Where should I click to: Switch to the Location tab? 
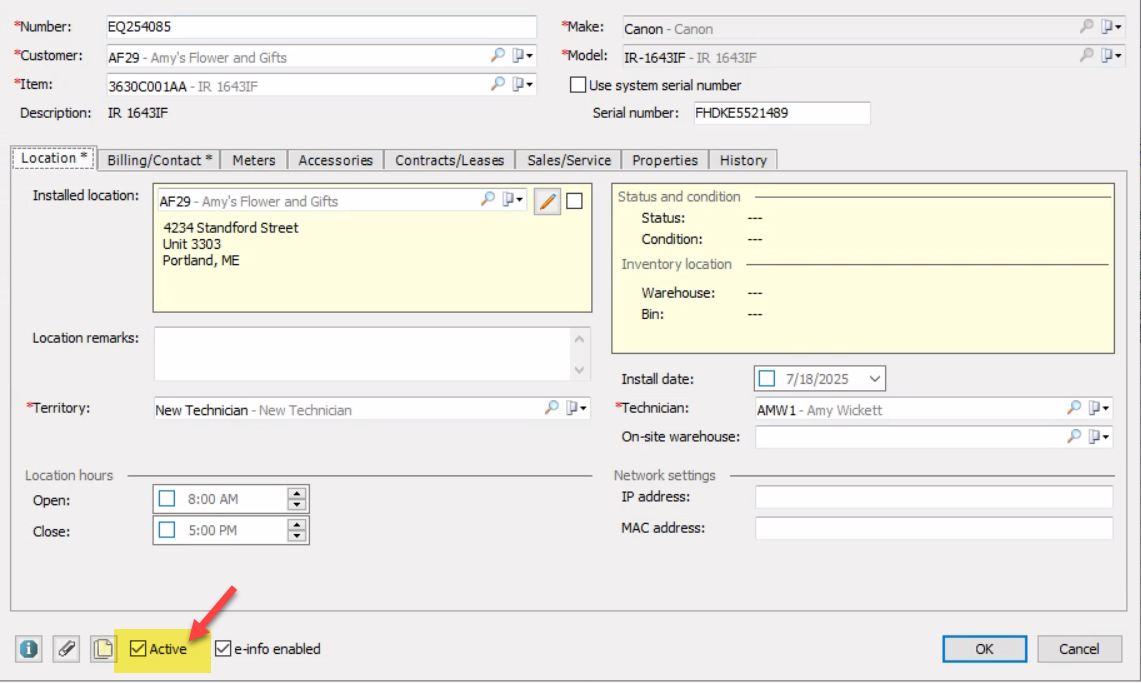[53, 158]
